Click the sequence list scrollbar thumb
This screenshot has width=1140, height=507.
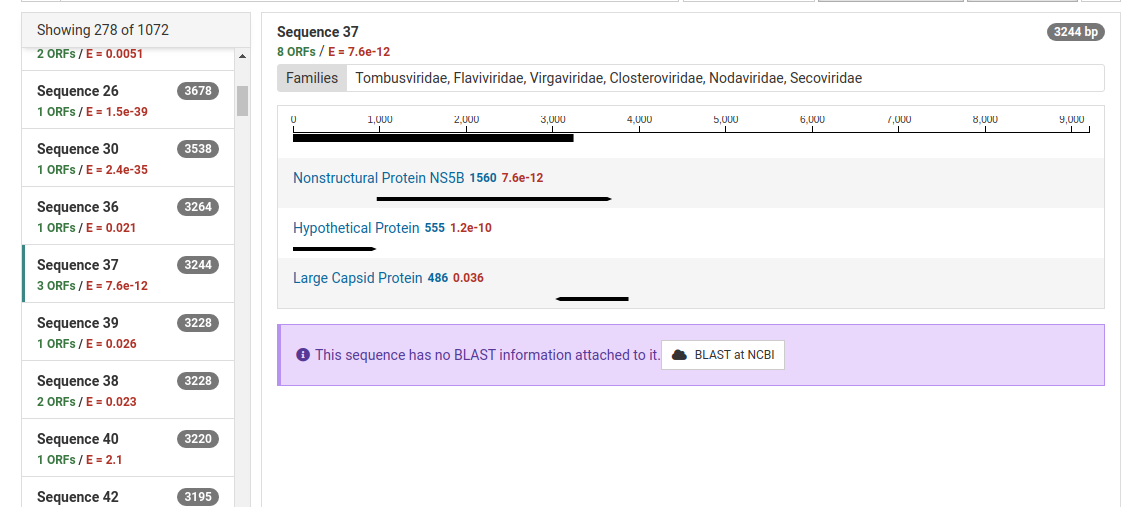pos(242,100)
